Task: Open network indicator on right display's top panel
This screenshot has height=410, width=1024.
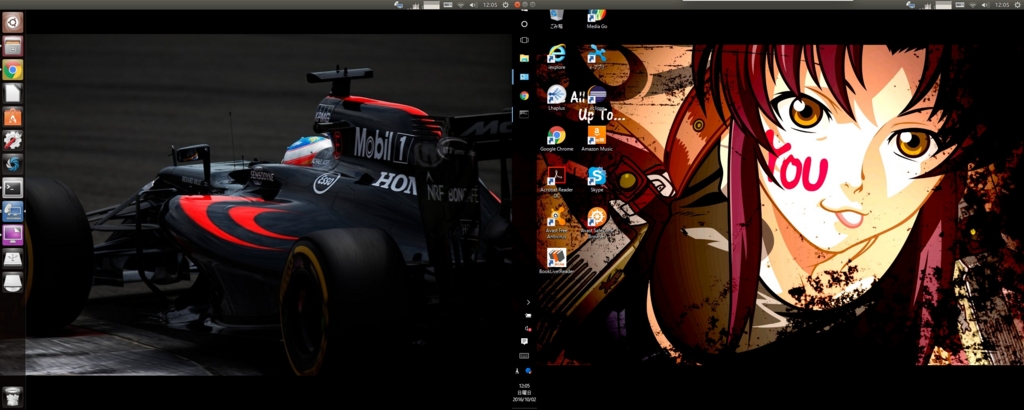Action: coord(972,5)
